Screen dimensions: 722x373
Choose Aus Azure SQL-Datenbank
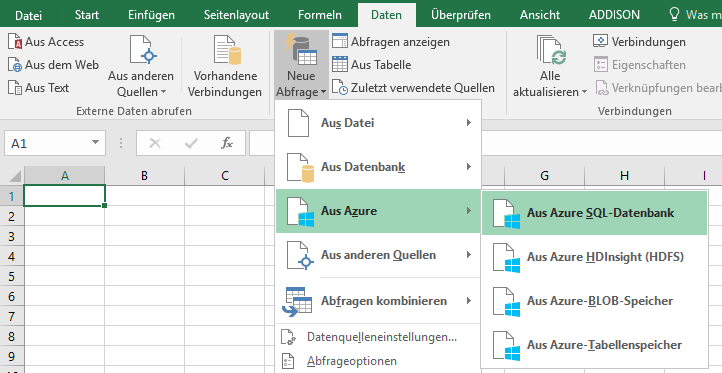click(594, 213)
